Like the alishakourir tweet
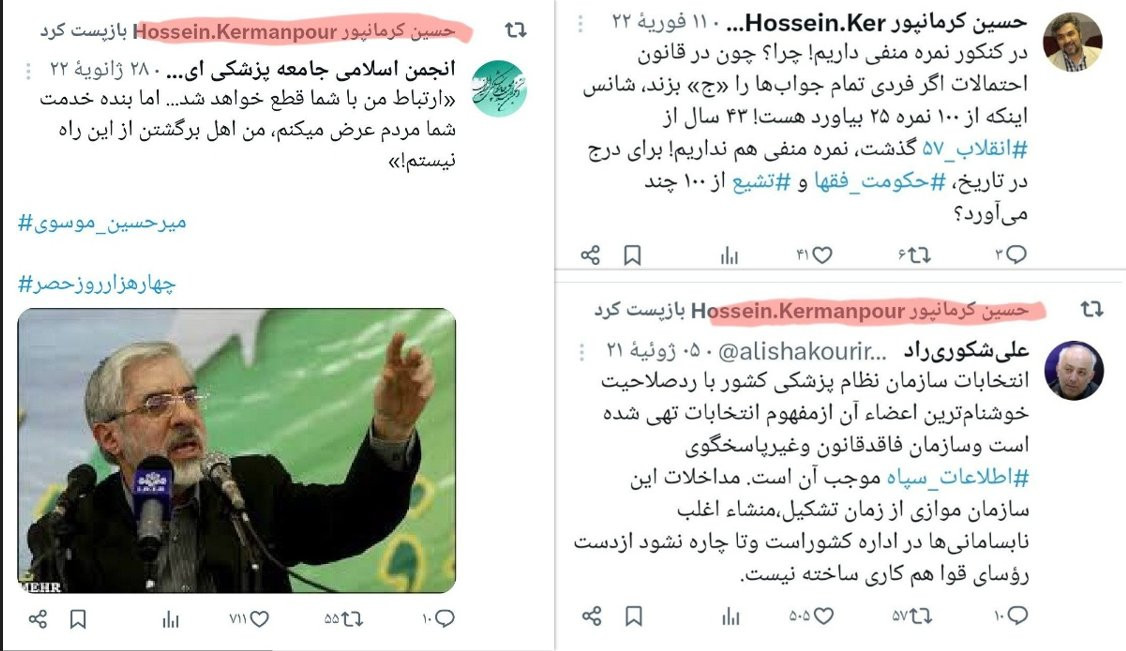 click(811, 616)
